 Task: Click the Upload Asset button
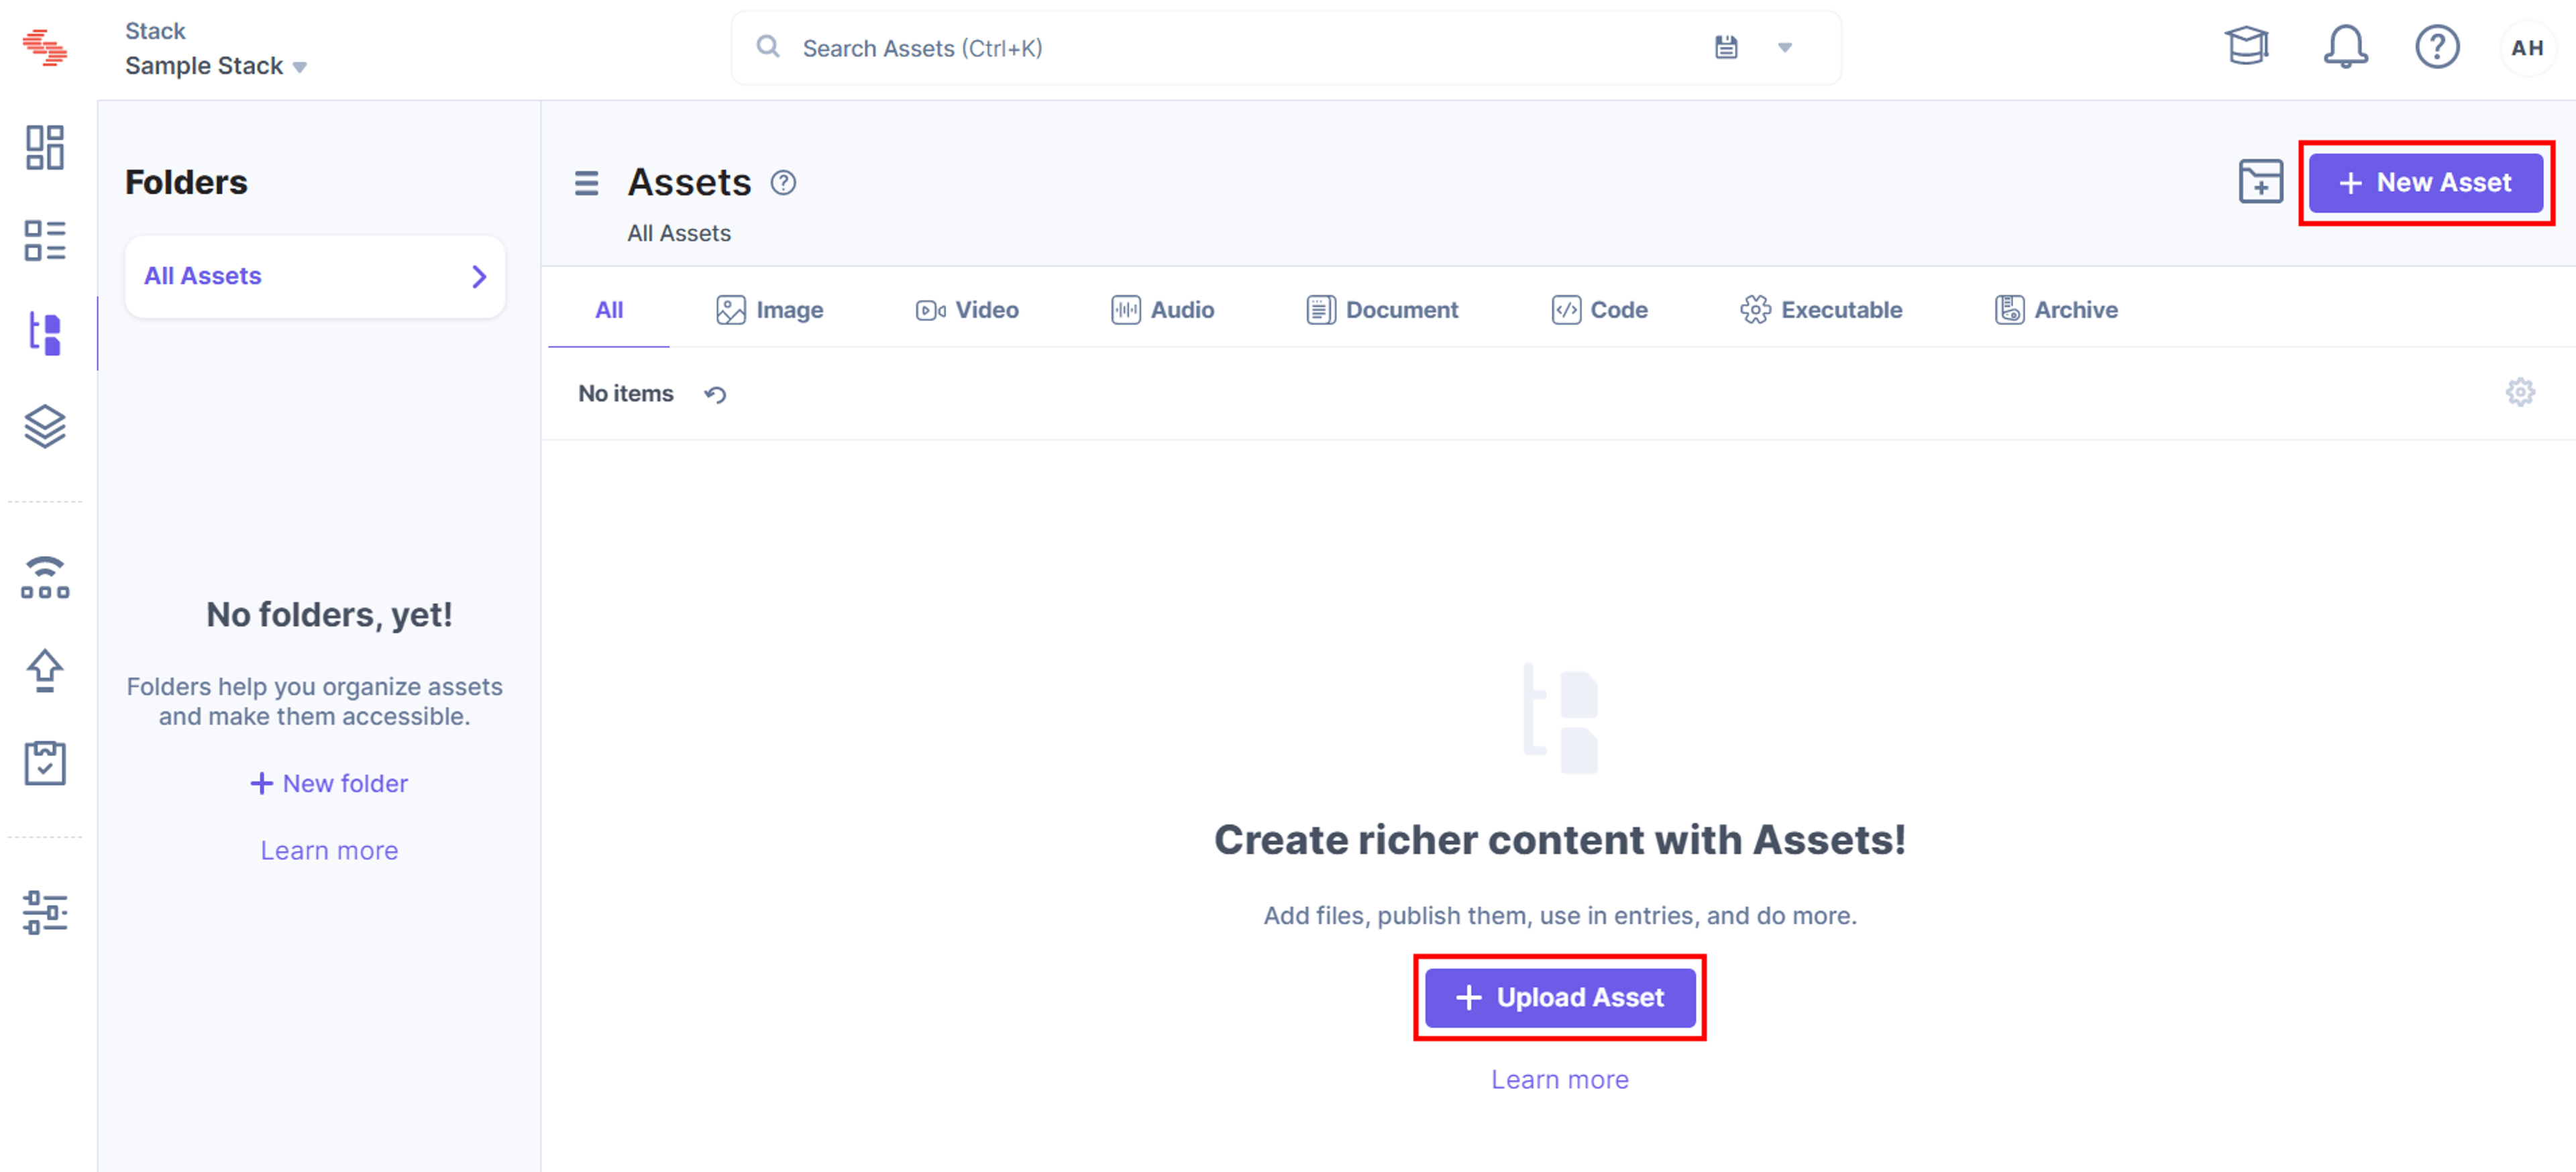(x=1559, y=997)
